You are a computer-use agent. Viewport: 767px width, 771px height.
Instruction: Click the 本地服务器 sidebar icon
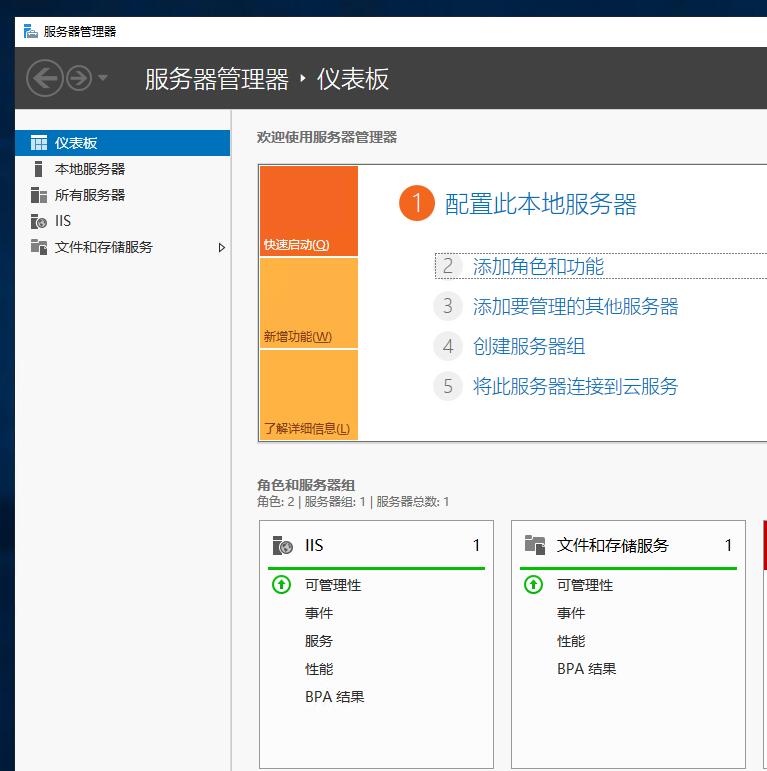click(x=38, y=169)
